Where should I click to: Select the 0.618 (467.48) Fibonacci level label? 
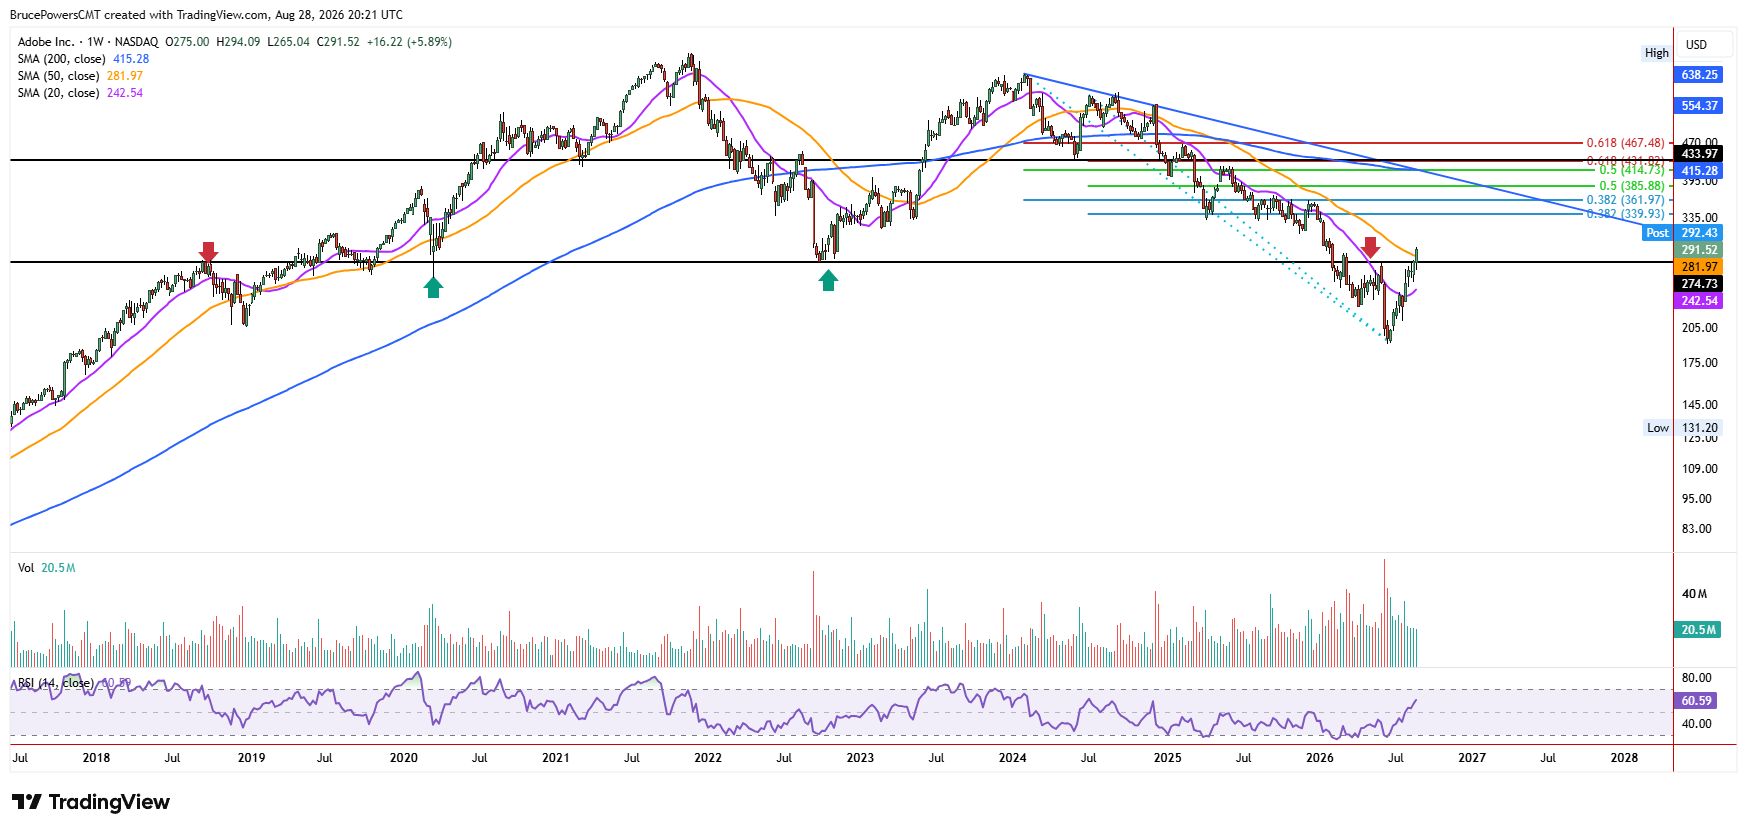coord(1626,143)
